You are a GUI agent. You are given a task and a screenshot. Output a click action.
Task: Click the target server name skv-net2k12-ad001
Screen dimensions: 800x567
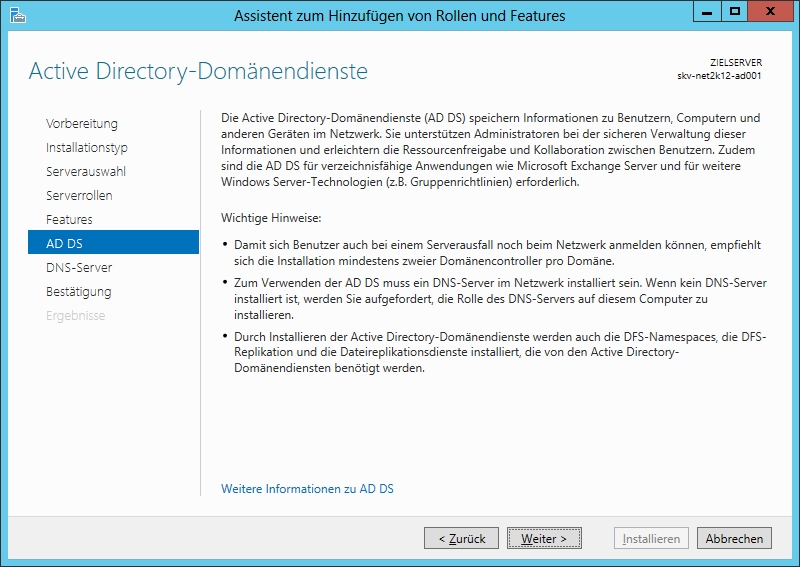719,76
